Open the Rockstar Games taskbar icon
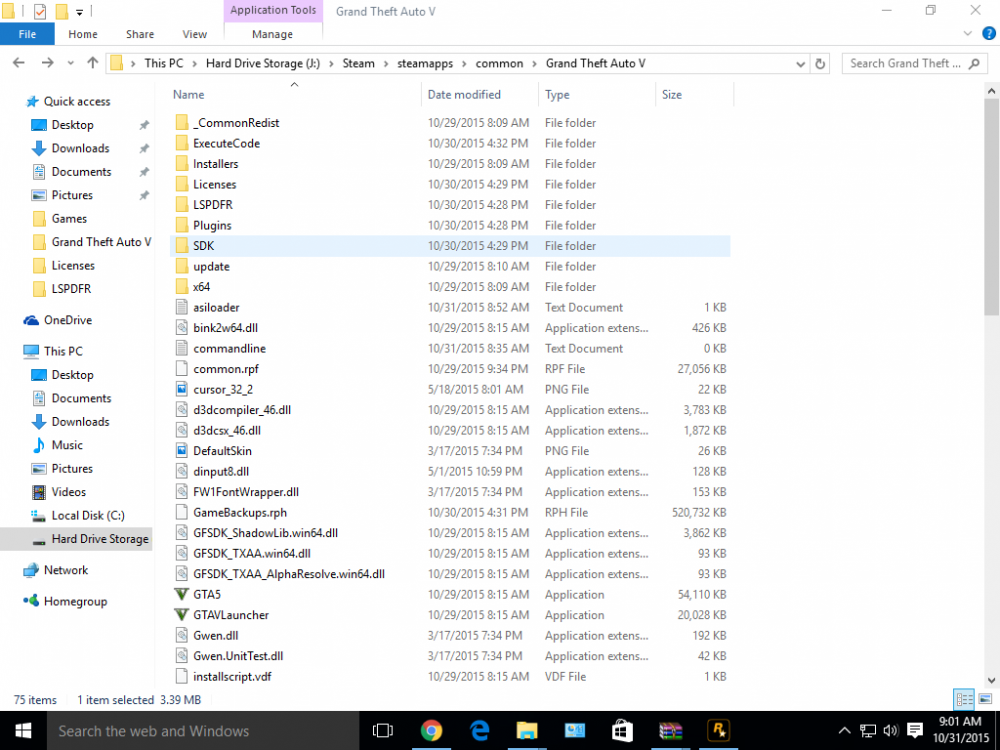 [x=718, y=730]
